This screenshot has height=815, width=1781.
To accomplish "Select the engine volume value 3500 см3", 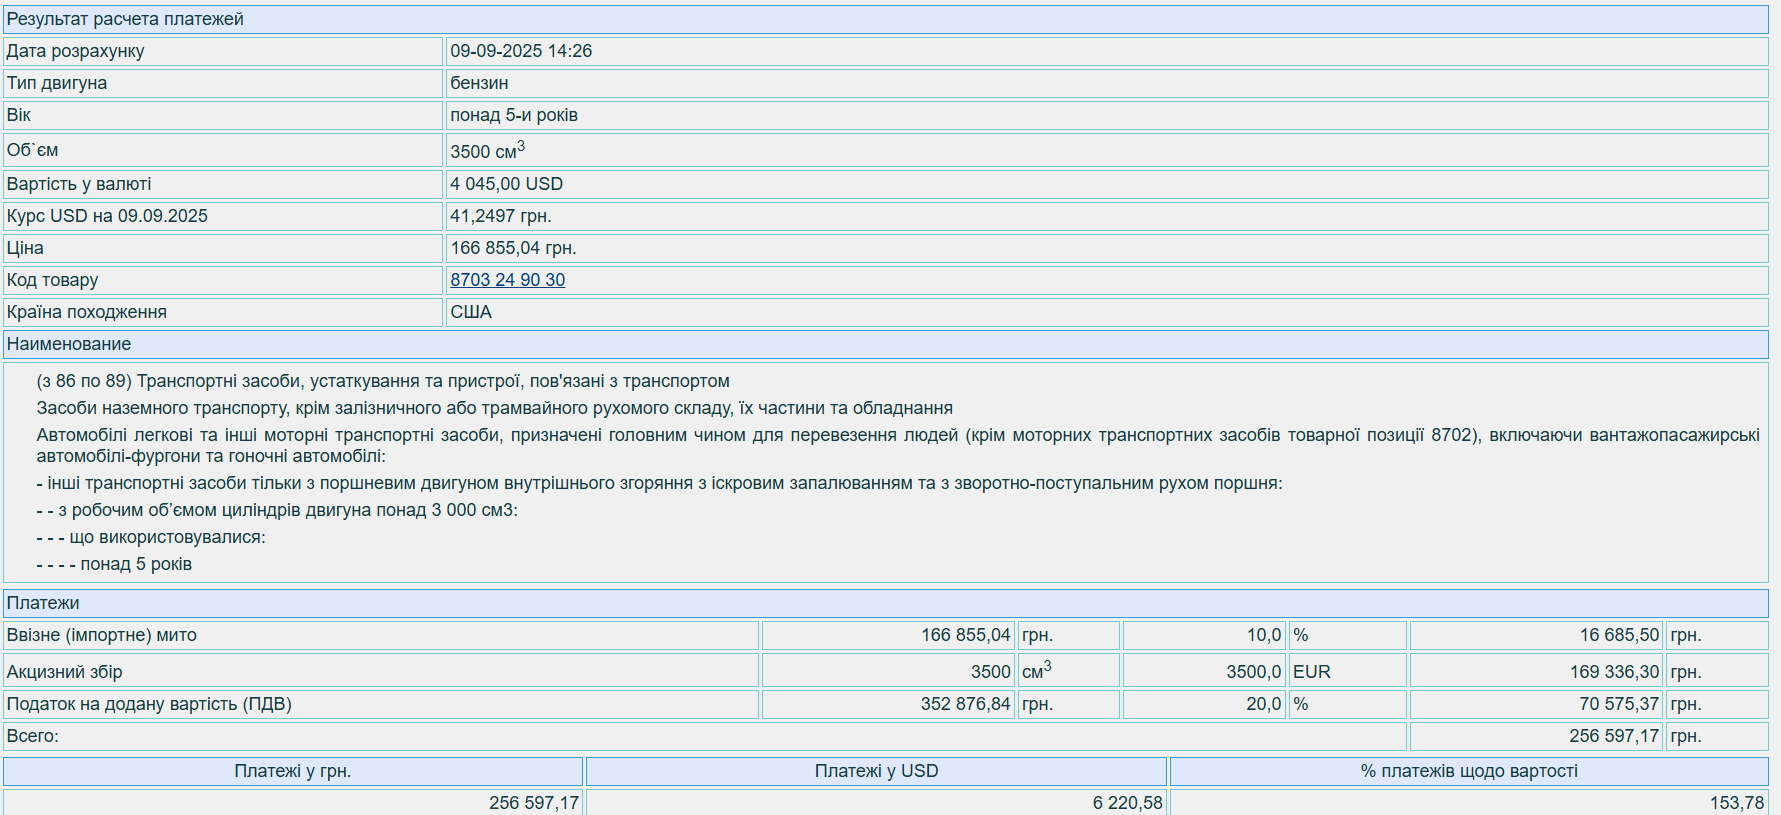I will 487,150.
